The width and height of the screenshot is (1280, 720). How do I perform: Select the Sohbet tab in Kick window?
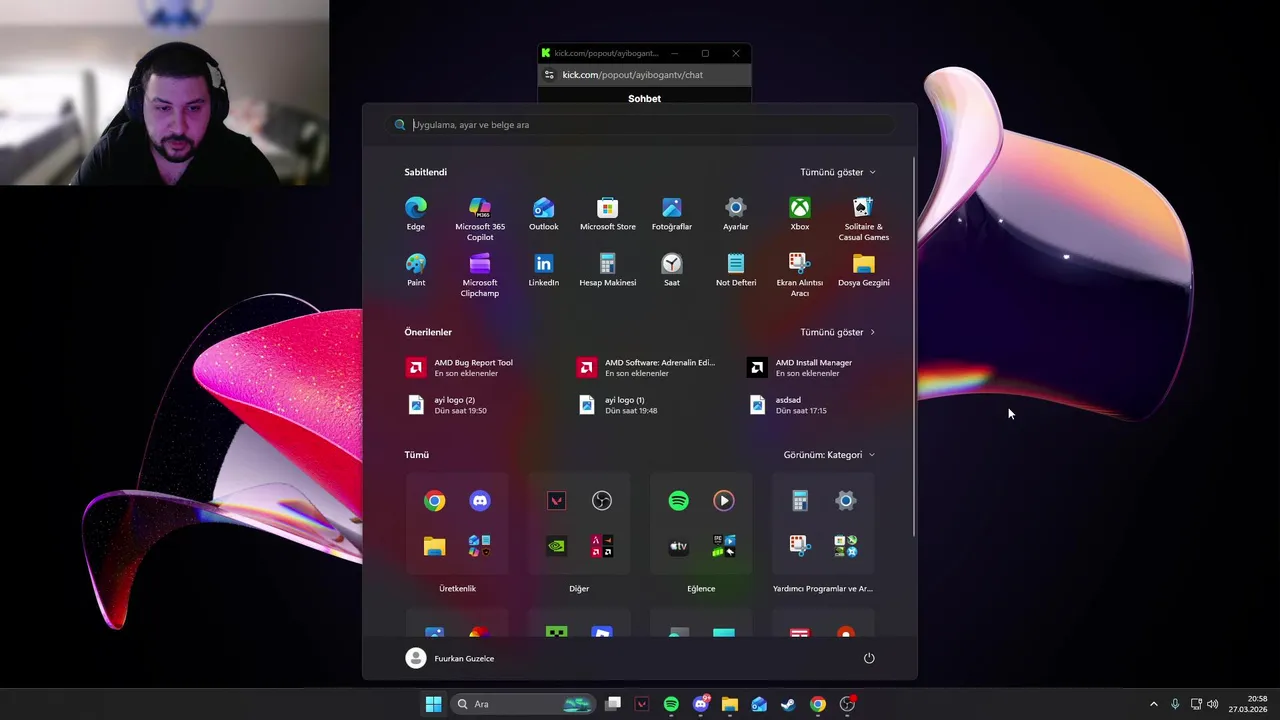tap(644, 98)
